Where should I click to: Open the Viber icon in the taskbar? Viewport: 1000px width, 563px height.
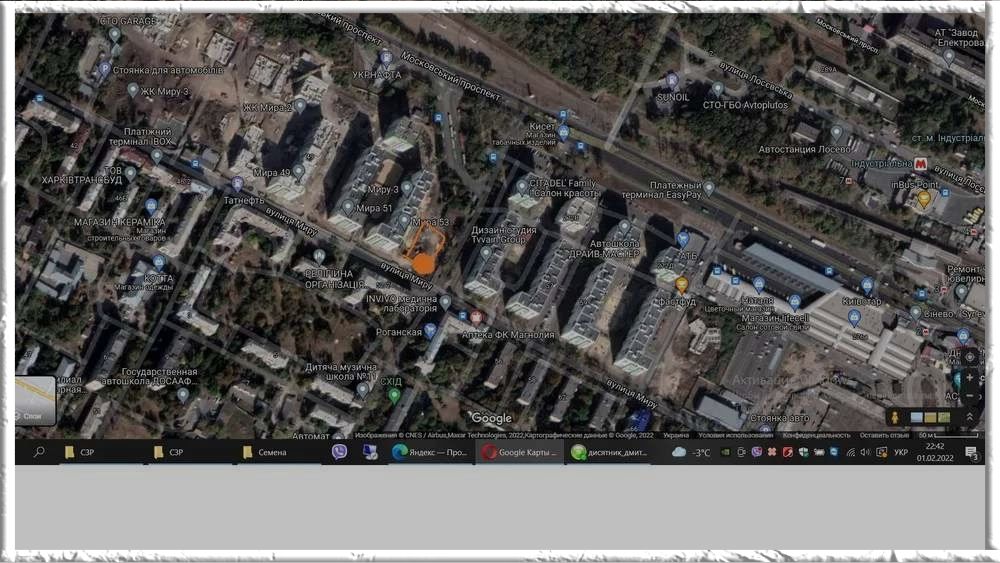click(x=340, y=452)
